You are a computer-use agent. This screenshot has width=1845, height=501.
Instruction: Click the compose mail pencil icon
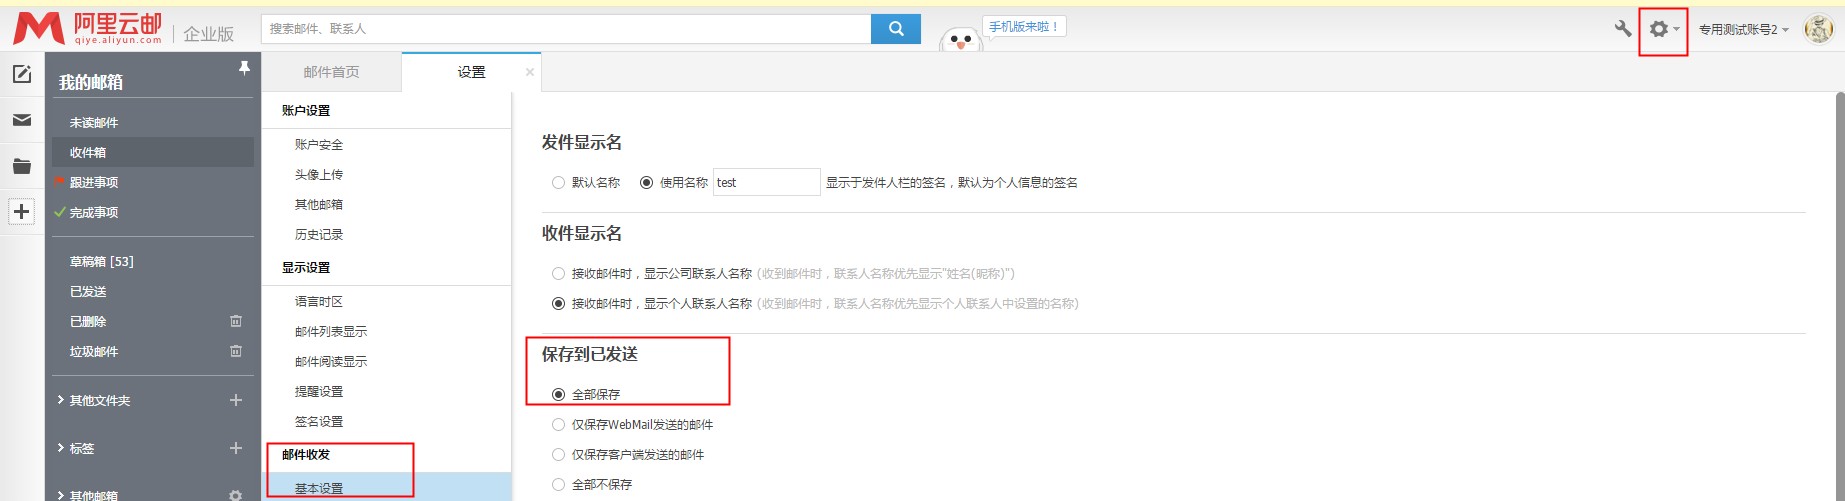coord(22,74)
